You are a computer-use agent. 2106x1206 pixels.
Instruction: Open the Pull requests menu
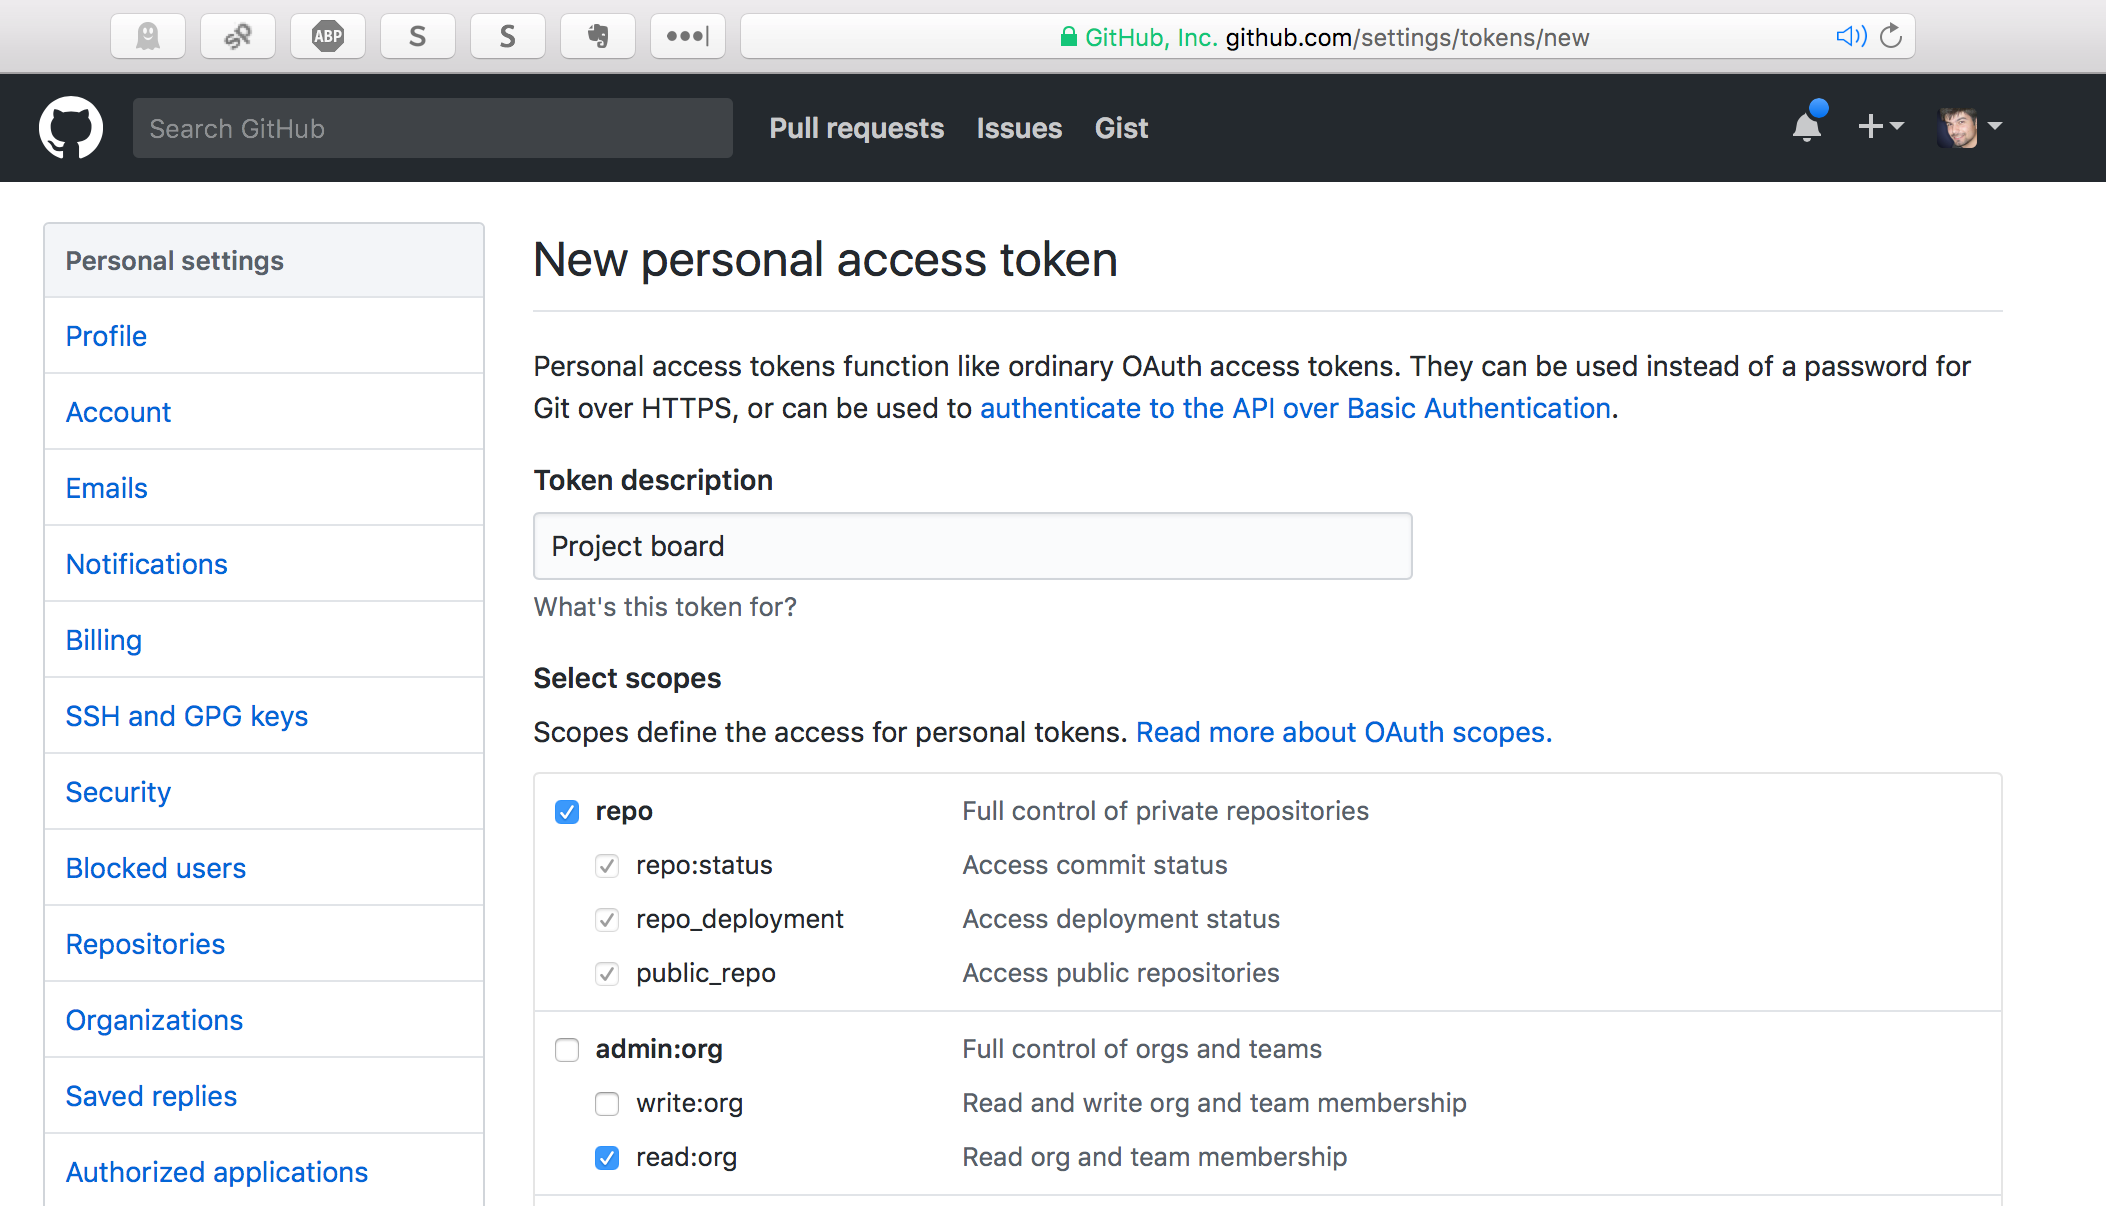pyautogui.click(x=856, y=128)
